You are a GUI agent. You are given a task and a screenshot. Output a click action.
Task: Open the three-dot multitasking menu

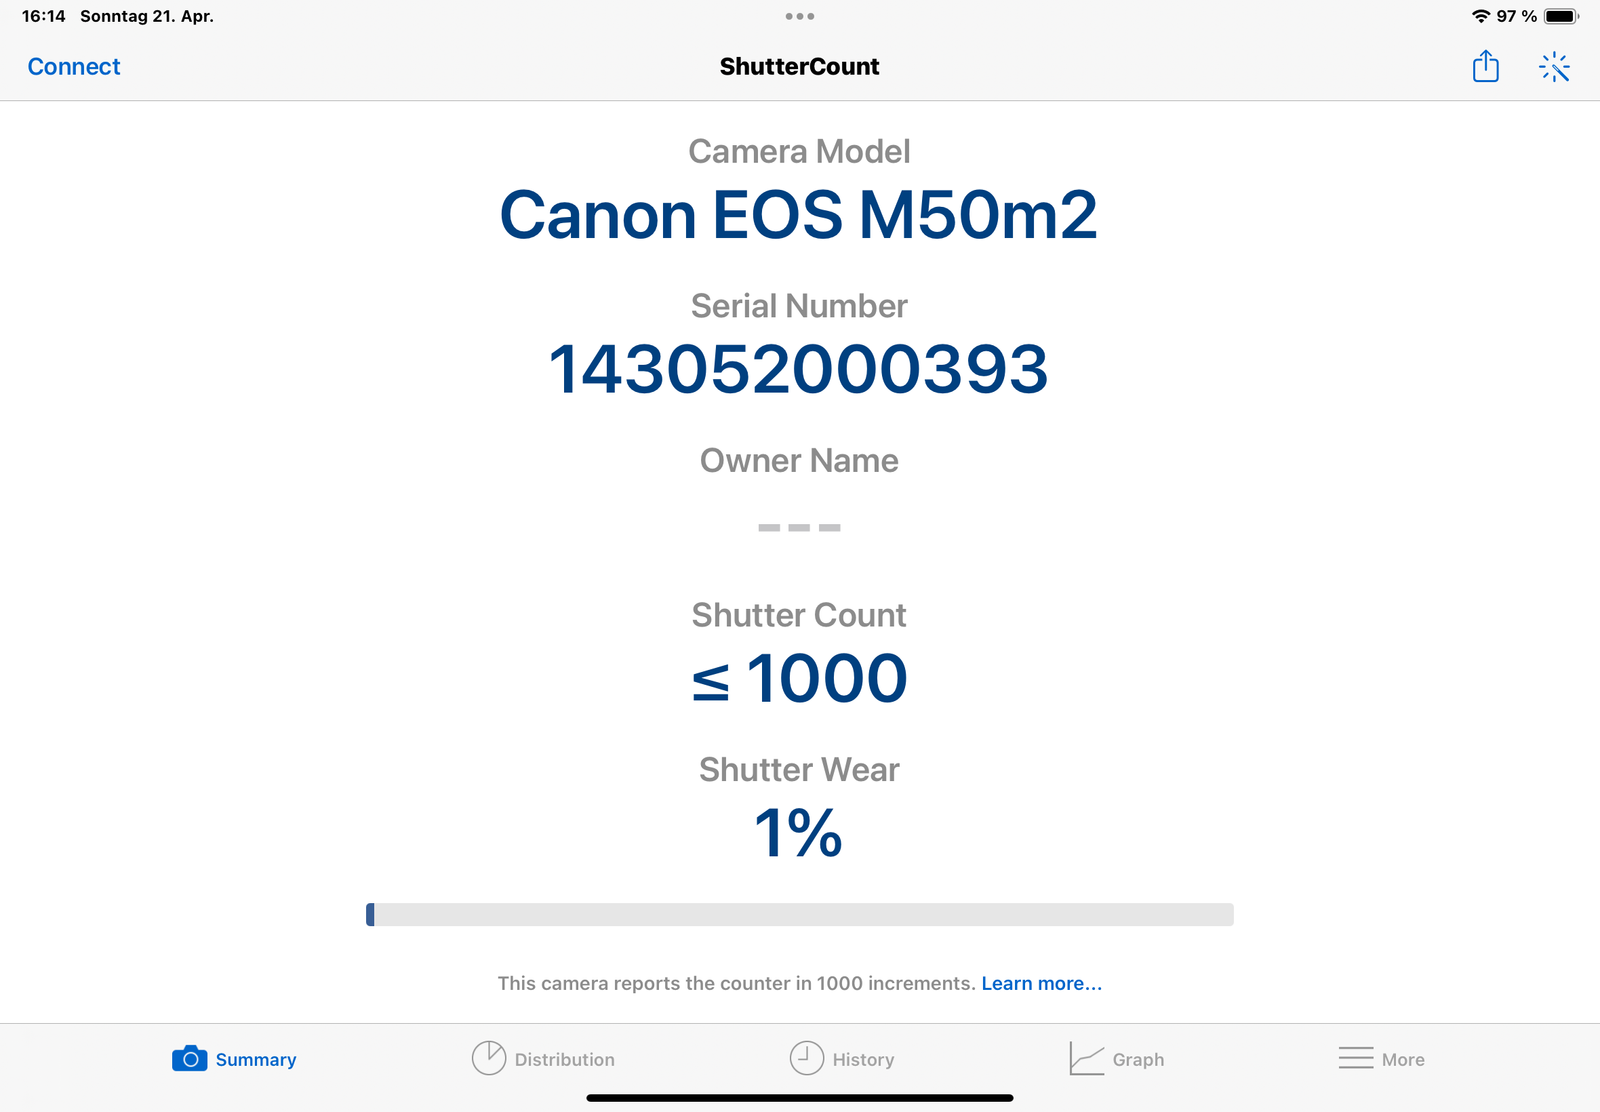(x=800, y=16)
